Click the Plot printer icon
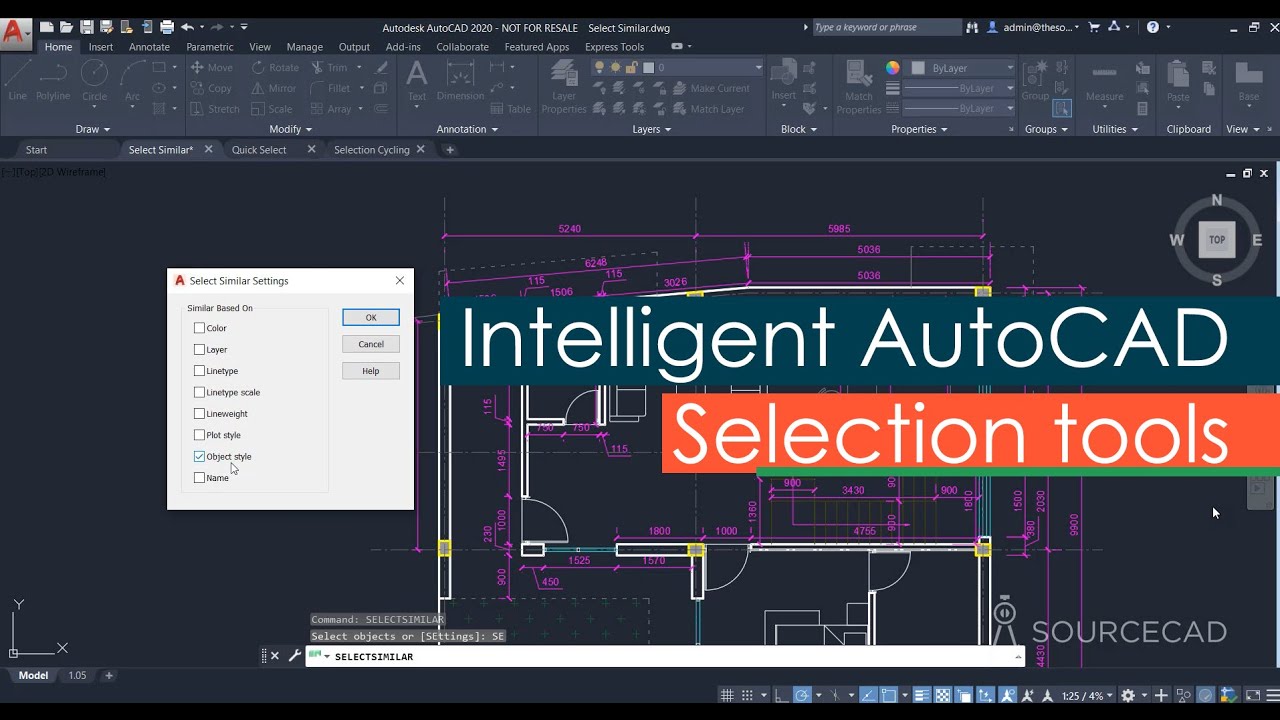Screen dimensions: 1280x720 (167, 27)
